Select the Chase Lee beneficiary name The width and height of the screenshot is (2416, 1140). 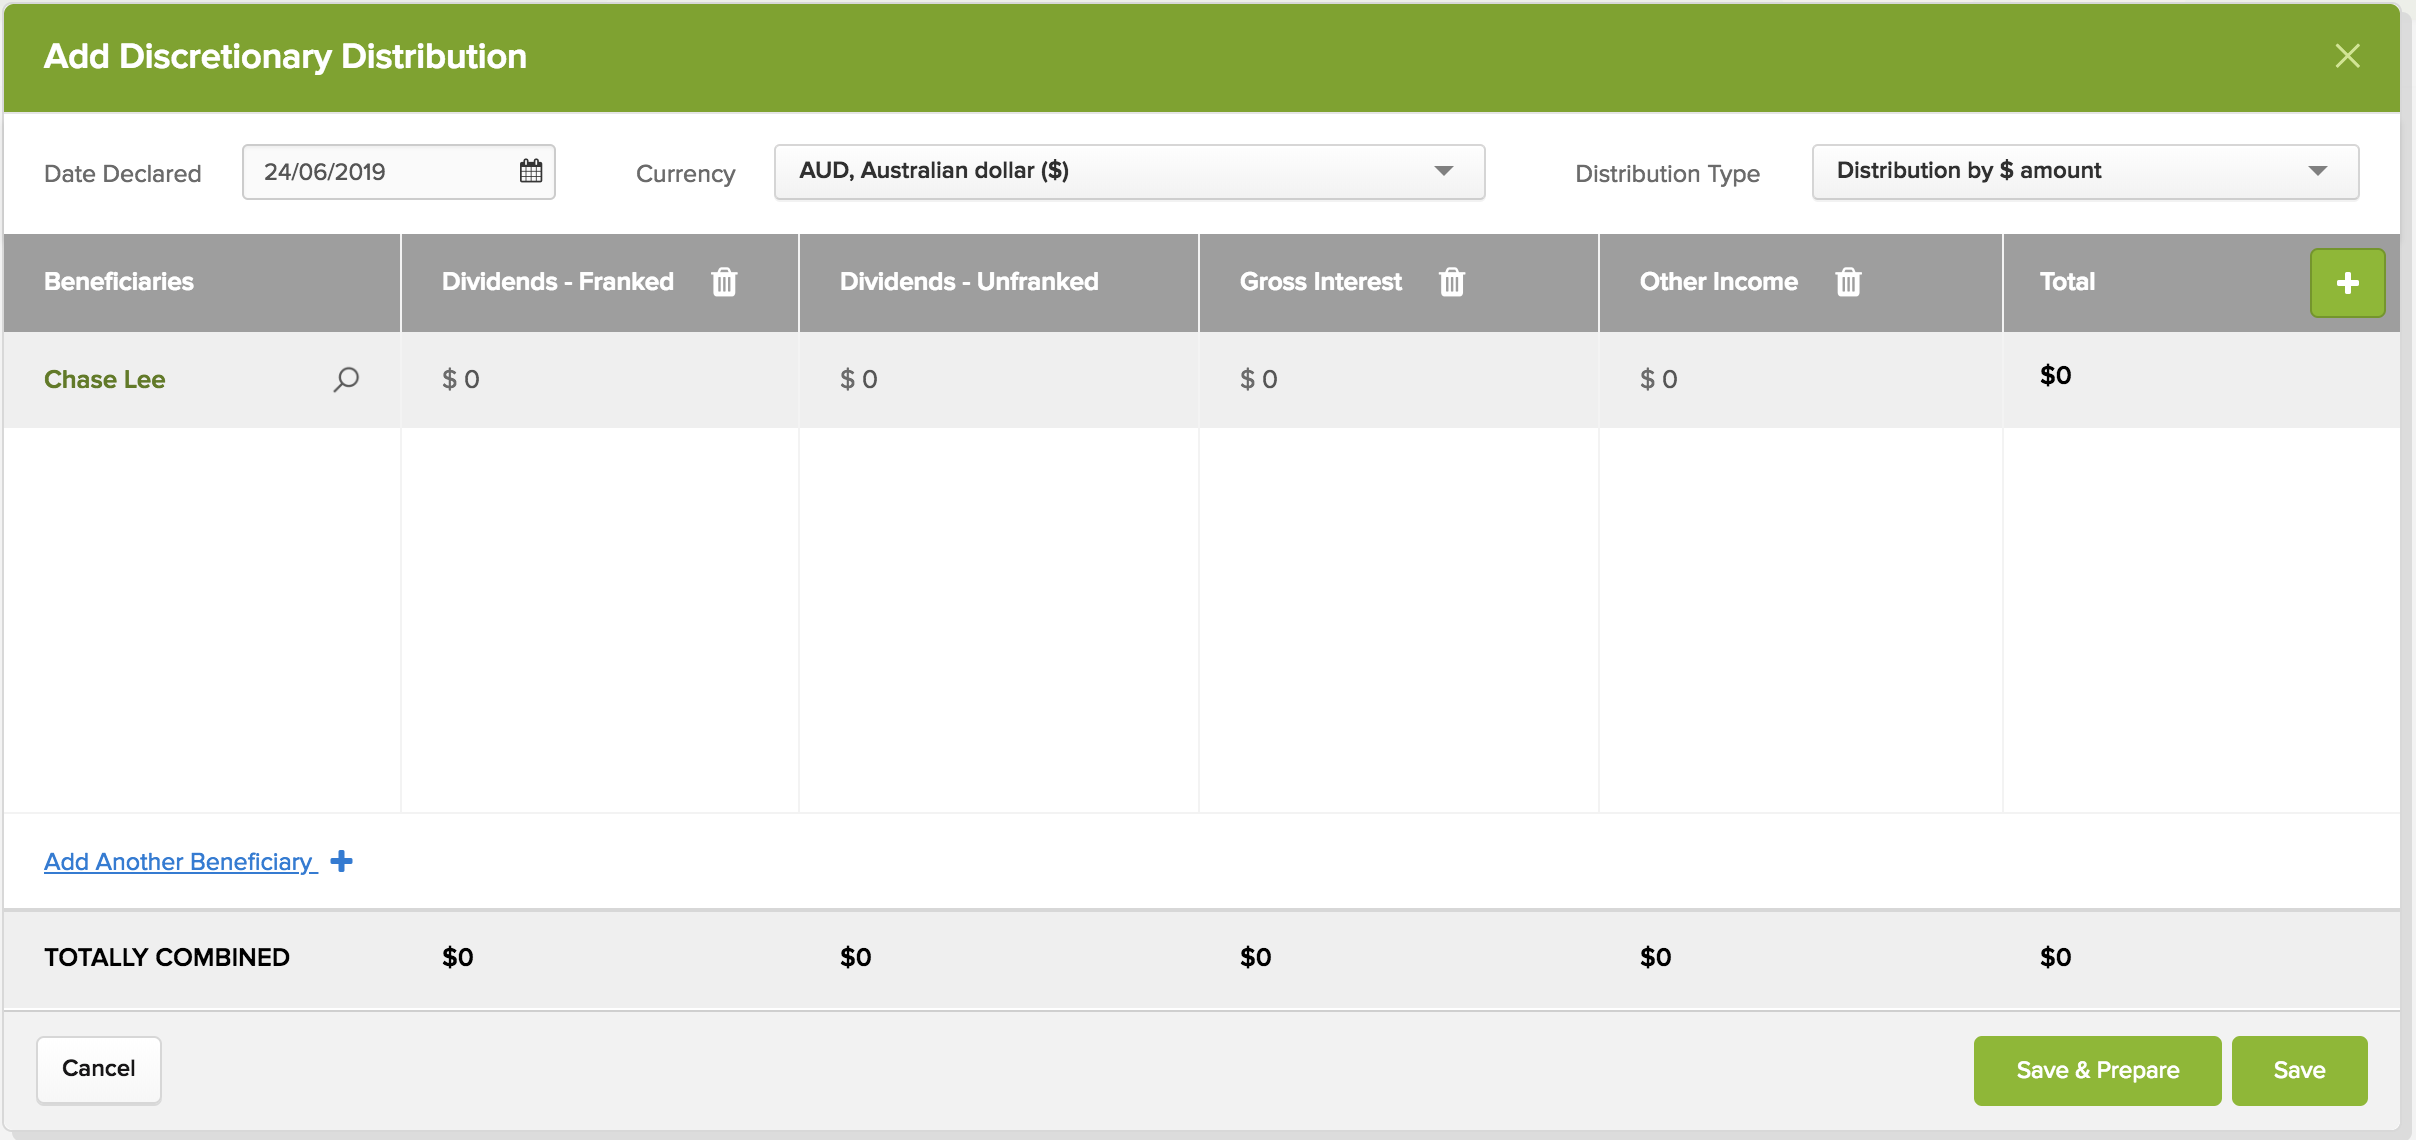[105, 379]
